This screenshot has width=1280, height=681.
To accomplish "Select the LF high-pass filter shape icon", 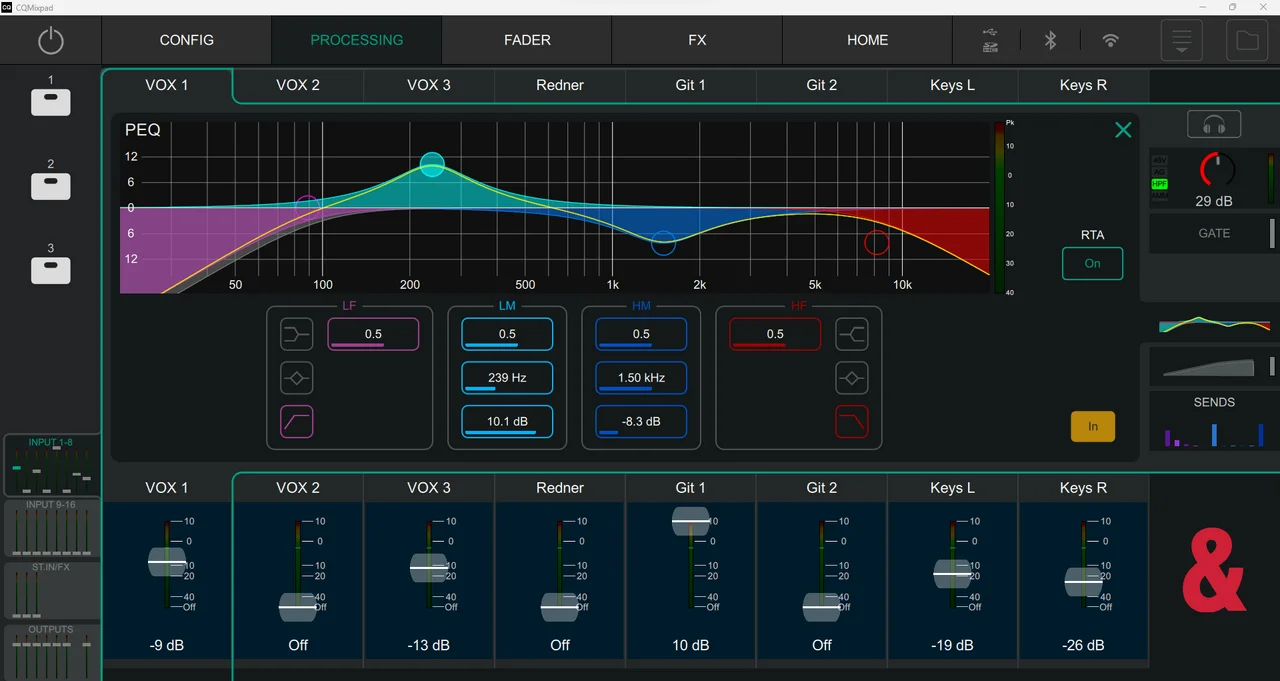I will 296,422.
